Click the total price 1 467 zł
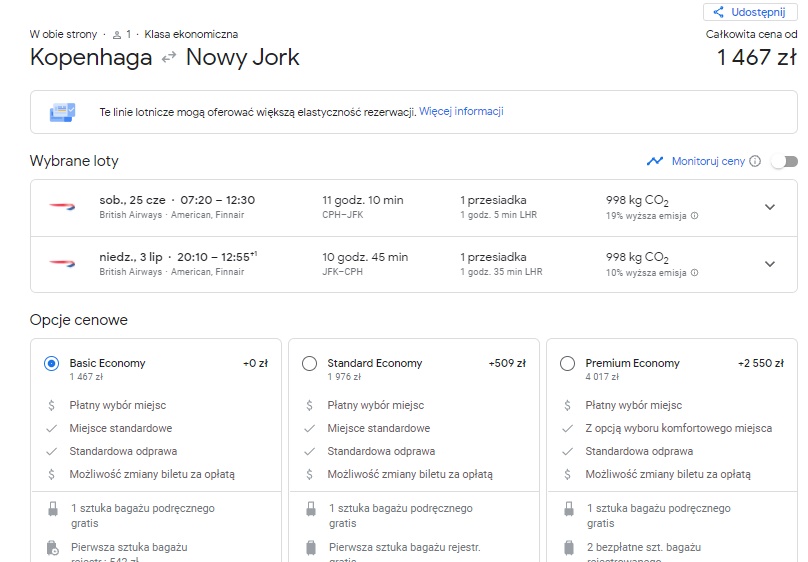Viewport: 808px width, 562px height. tap(756, 57)
